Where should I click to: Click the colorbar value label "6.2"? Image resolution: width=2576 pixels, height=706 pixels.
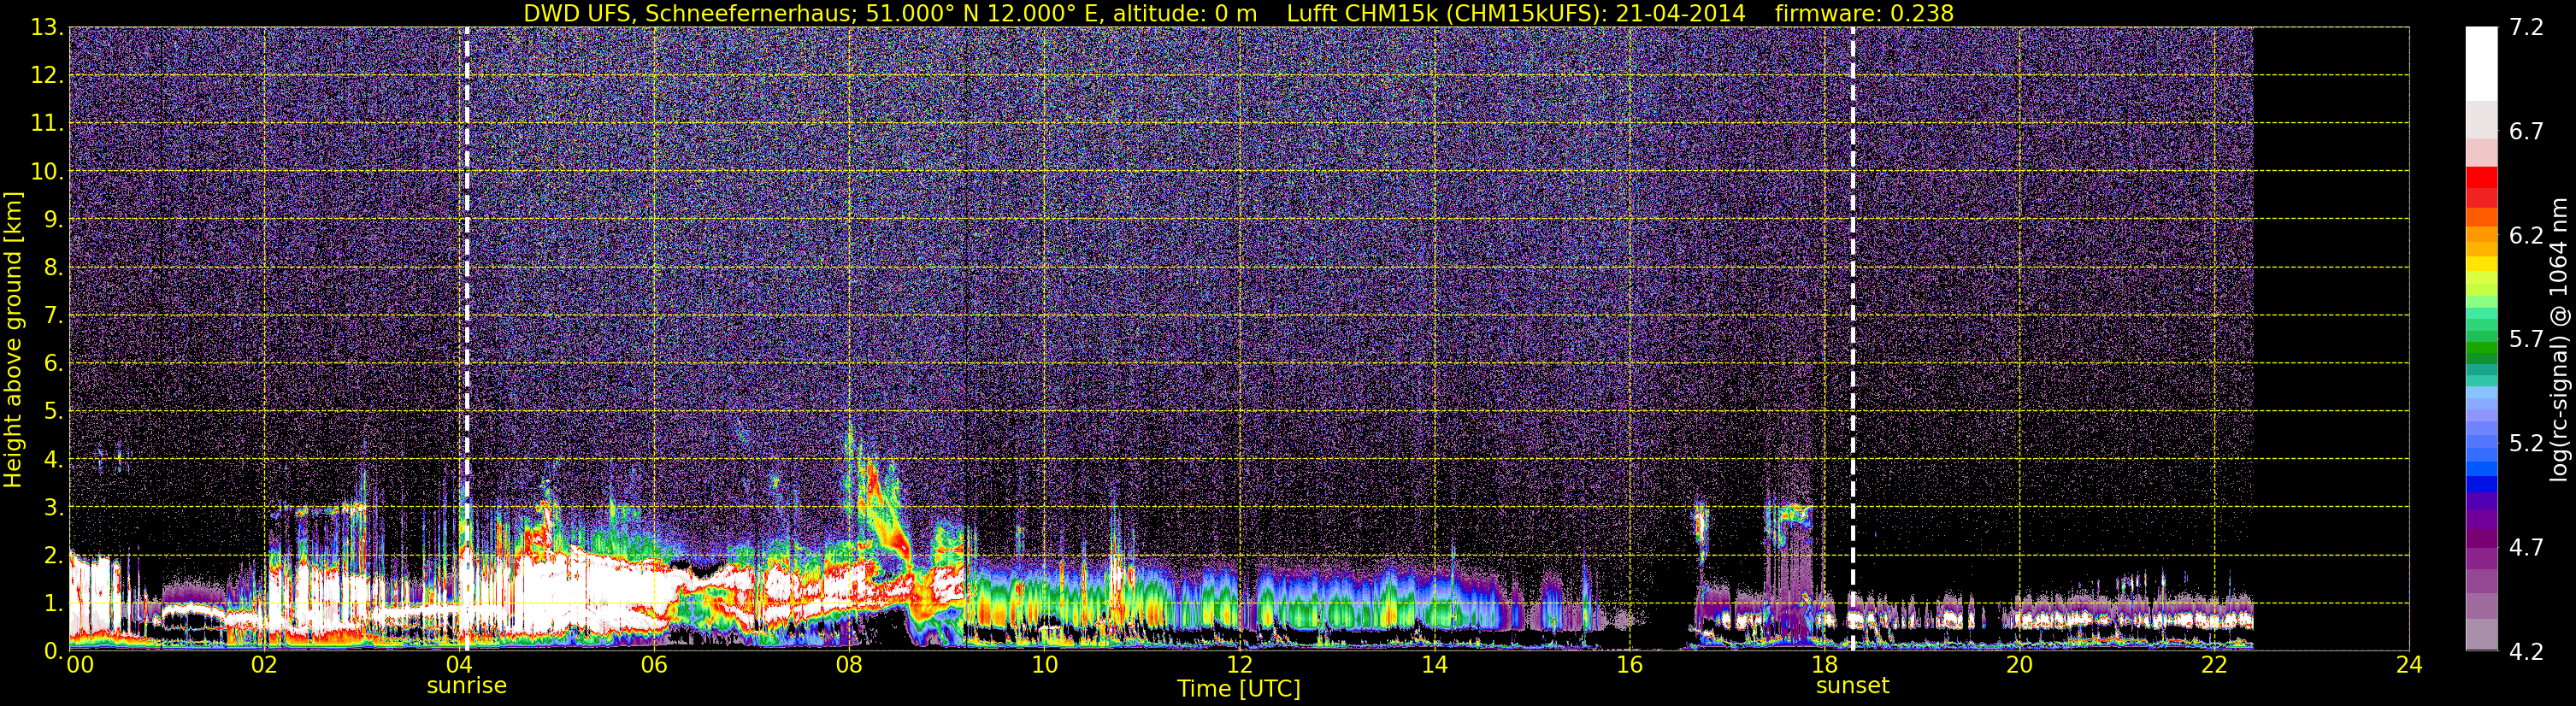(x=2526, y=236)
